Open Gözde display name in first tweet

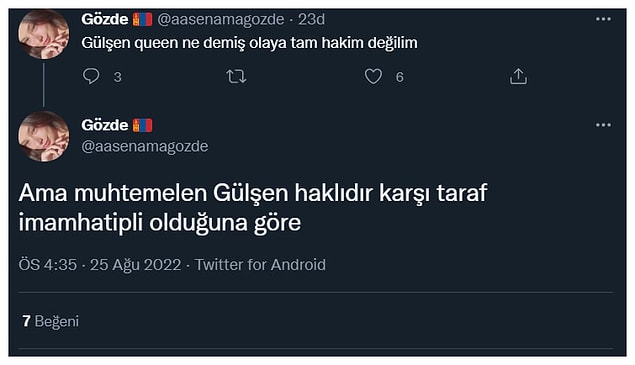[104, 19]
